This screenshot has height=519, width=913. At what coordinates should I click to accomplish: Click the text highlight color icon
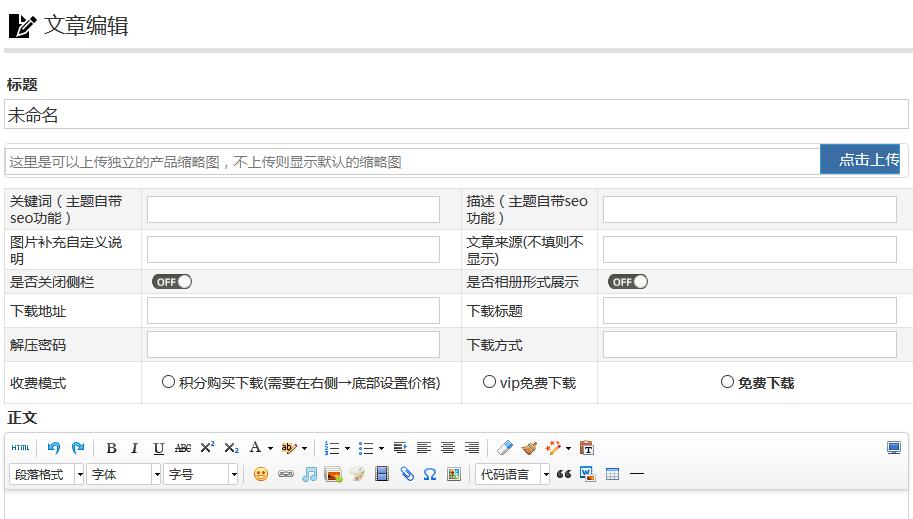pos(288,448)
